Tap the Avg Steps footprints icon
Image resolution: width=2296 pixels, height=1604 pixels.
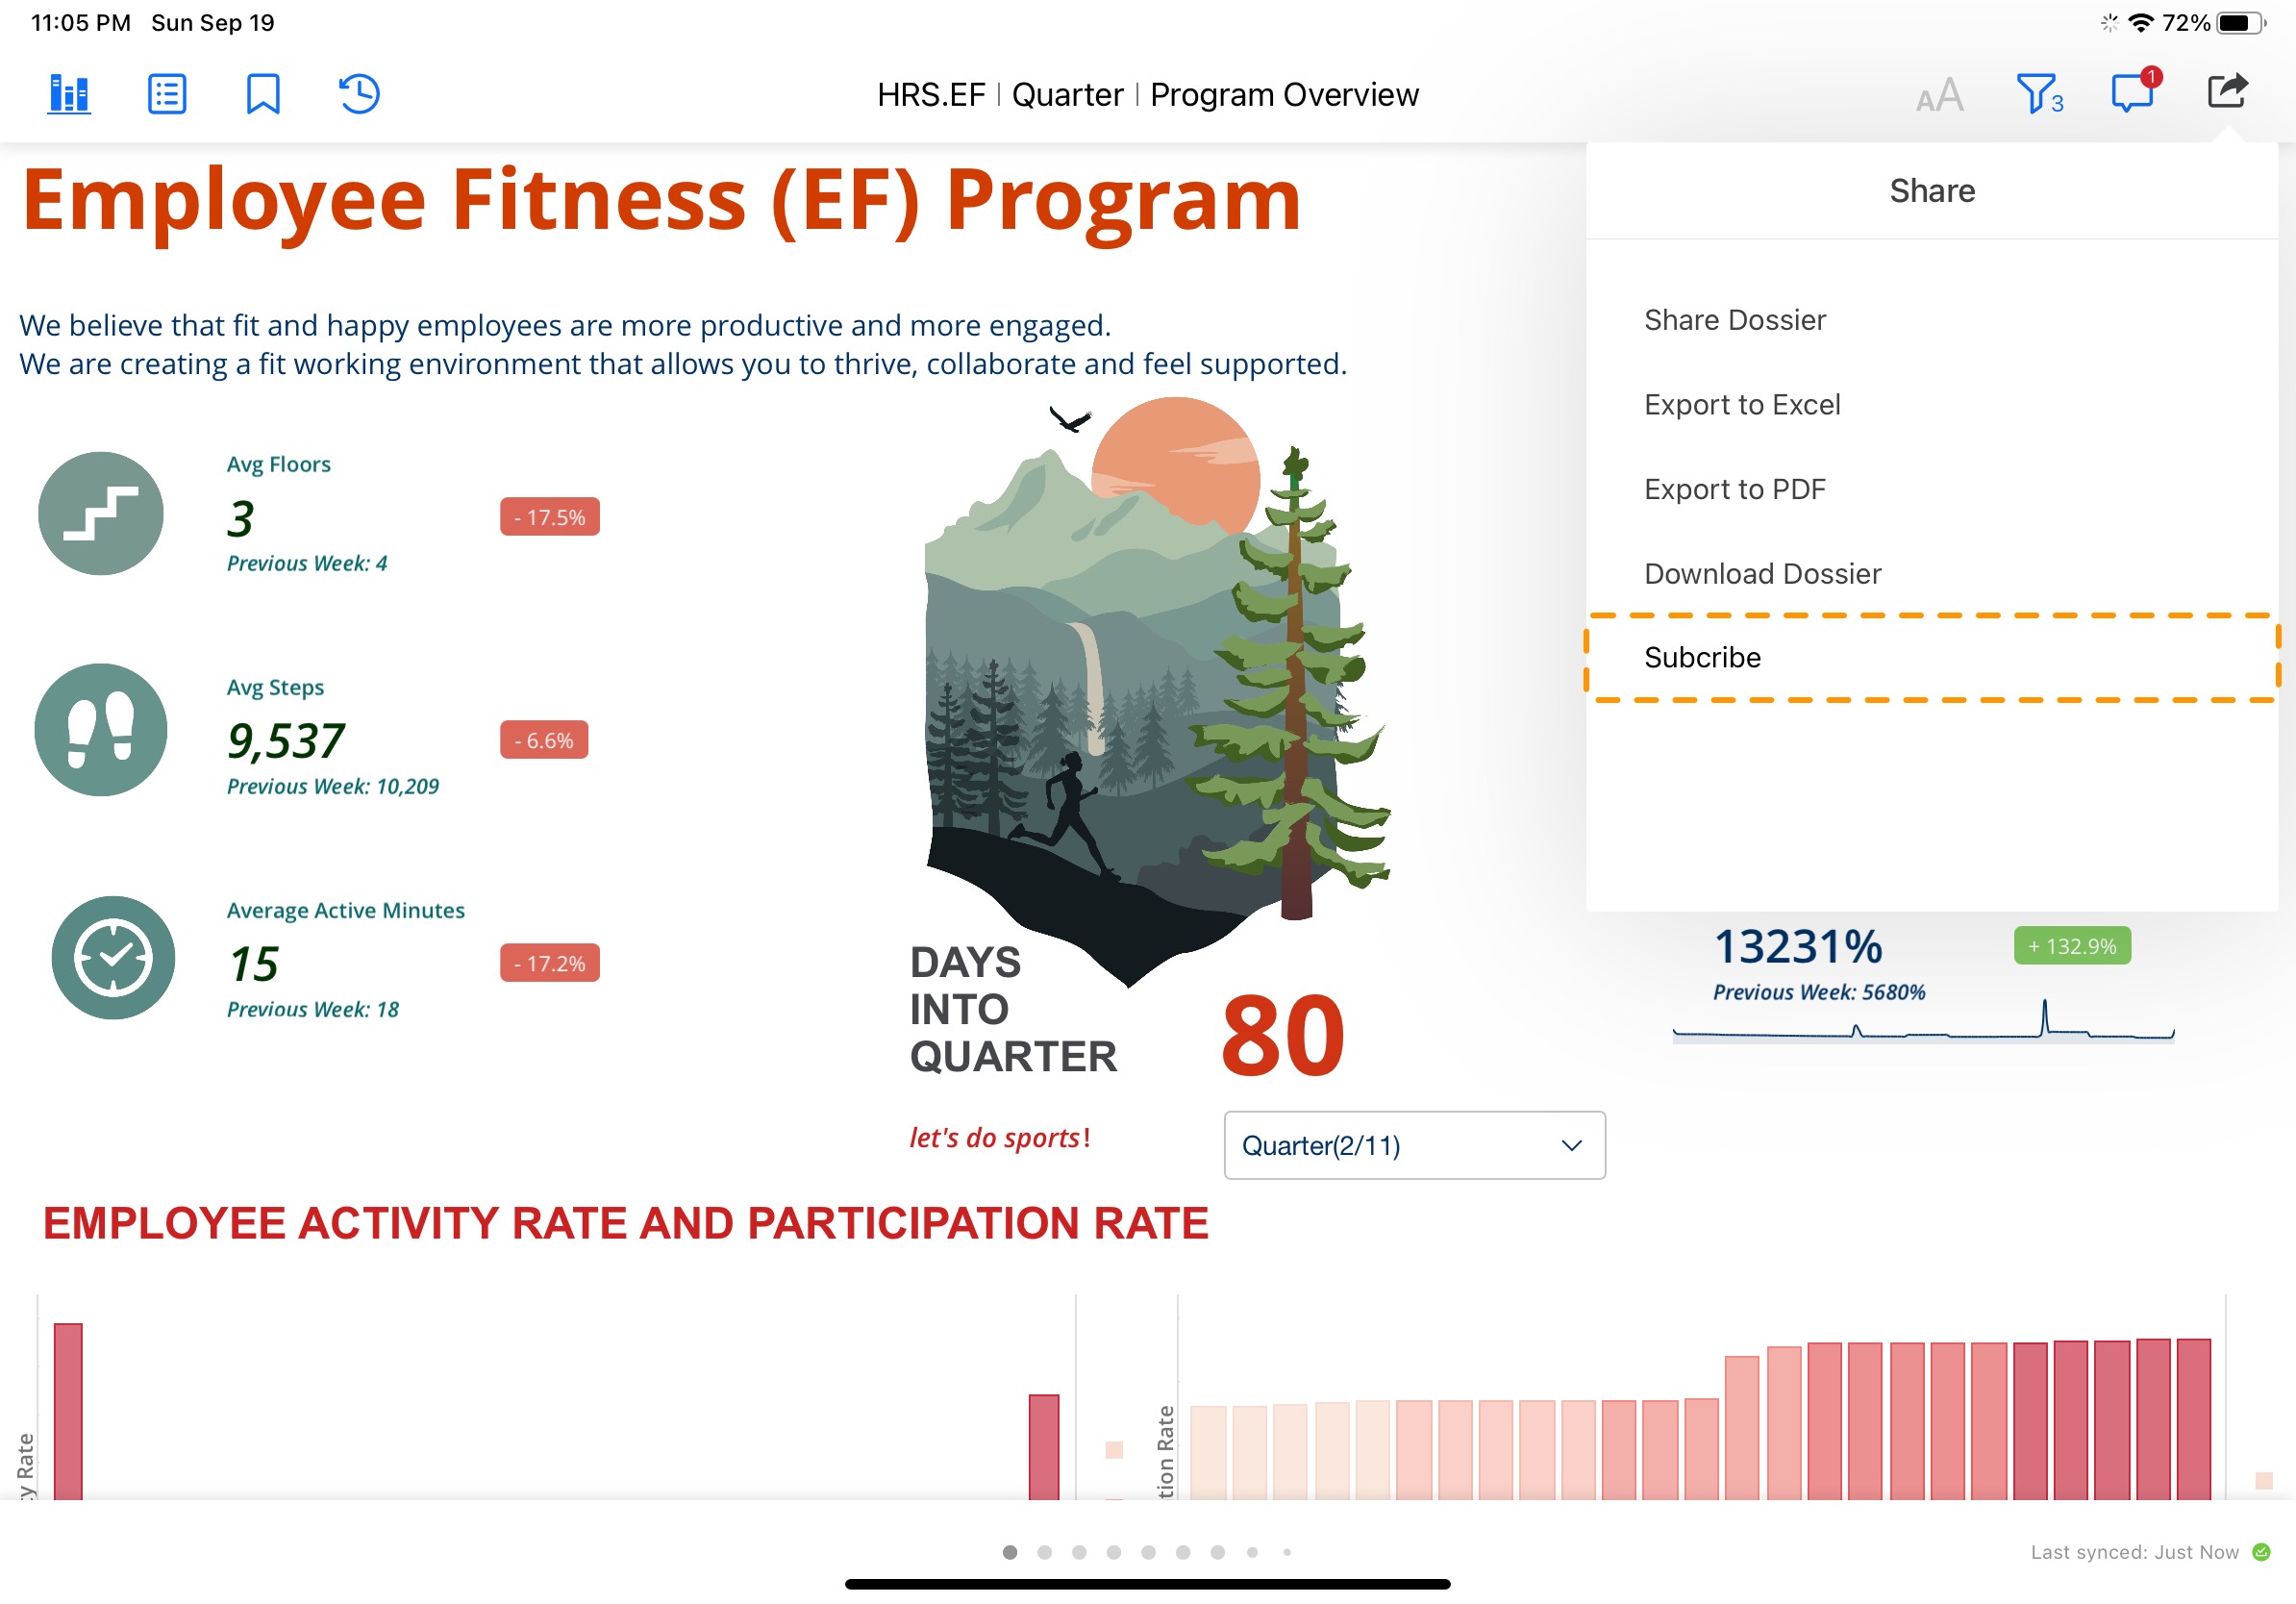101,730
